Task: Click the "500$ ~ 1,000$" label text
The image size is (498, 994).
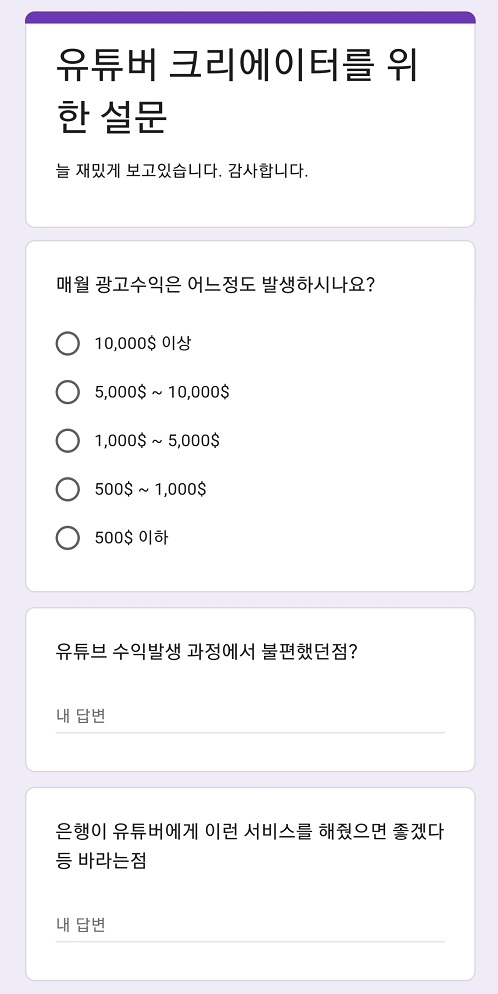Action: point(150,489)
